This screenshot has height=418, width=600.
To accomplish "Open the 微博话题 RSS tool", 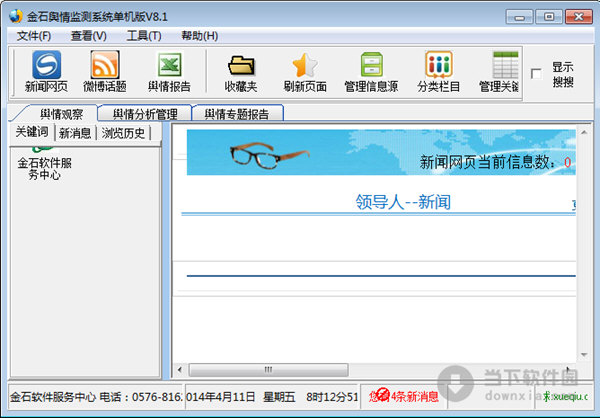I will click(104, 72).
